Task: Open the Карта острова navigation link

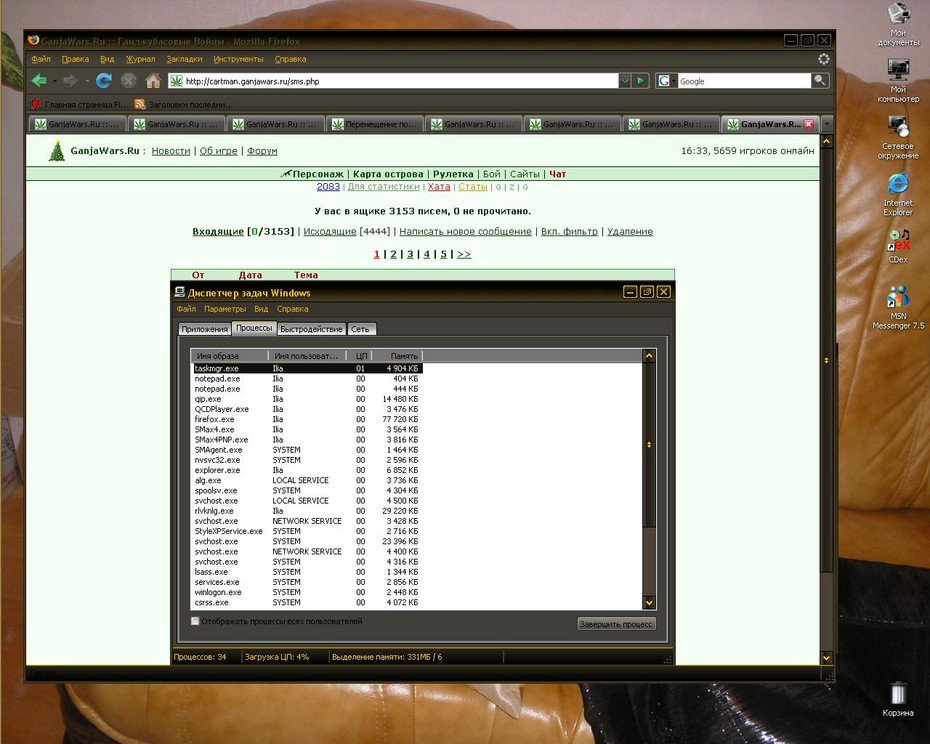Action: 388,174
